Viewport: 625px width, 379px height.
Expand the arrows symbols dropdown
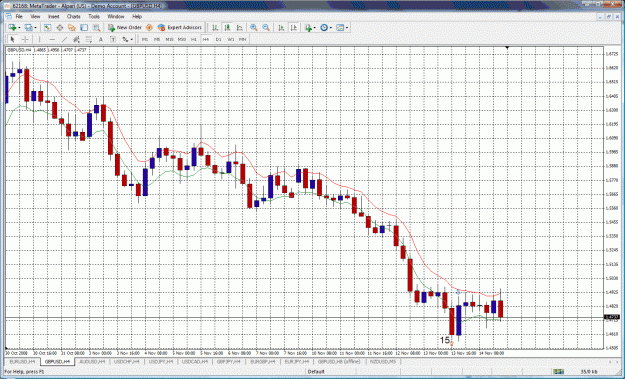pyautogui.click(x=132, y=39)
